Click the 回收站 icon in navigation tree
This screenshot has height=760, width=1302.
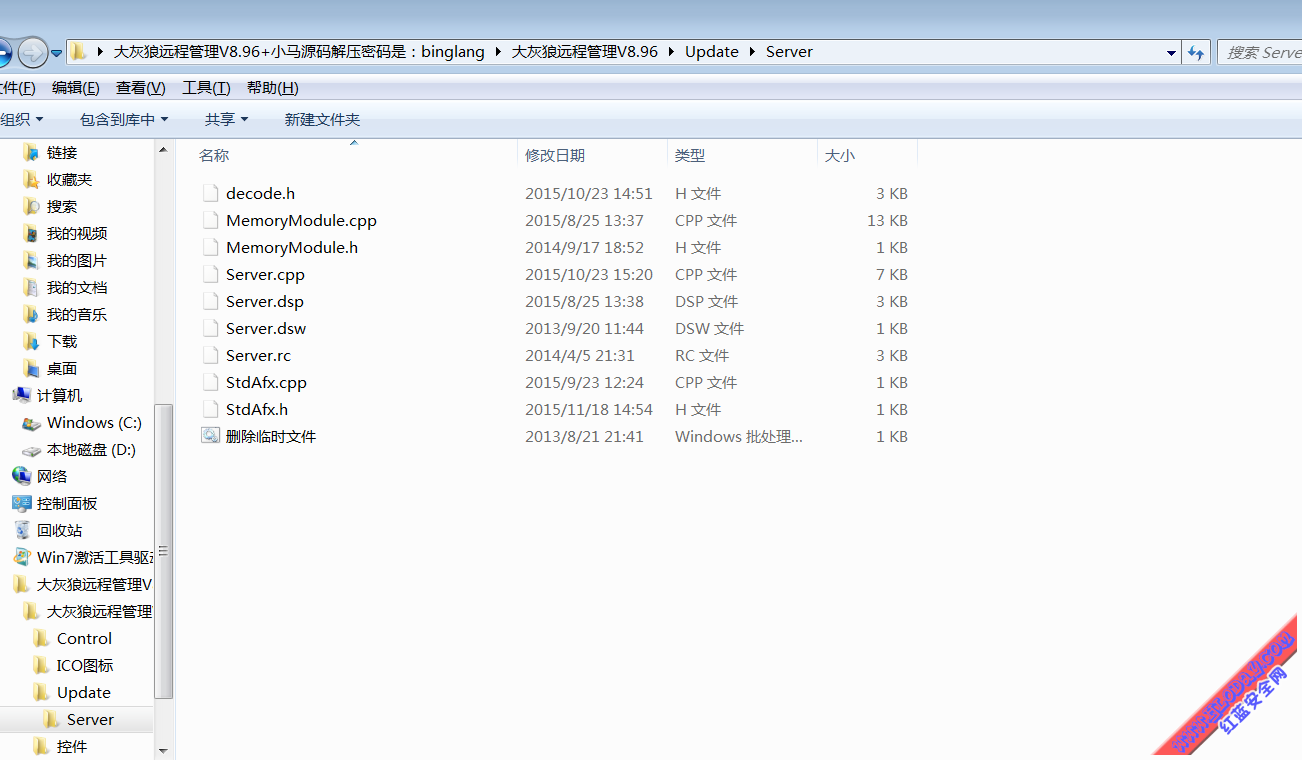21,530
